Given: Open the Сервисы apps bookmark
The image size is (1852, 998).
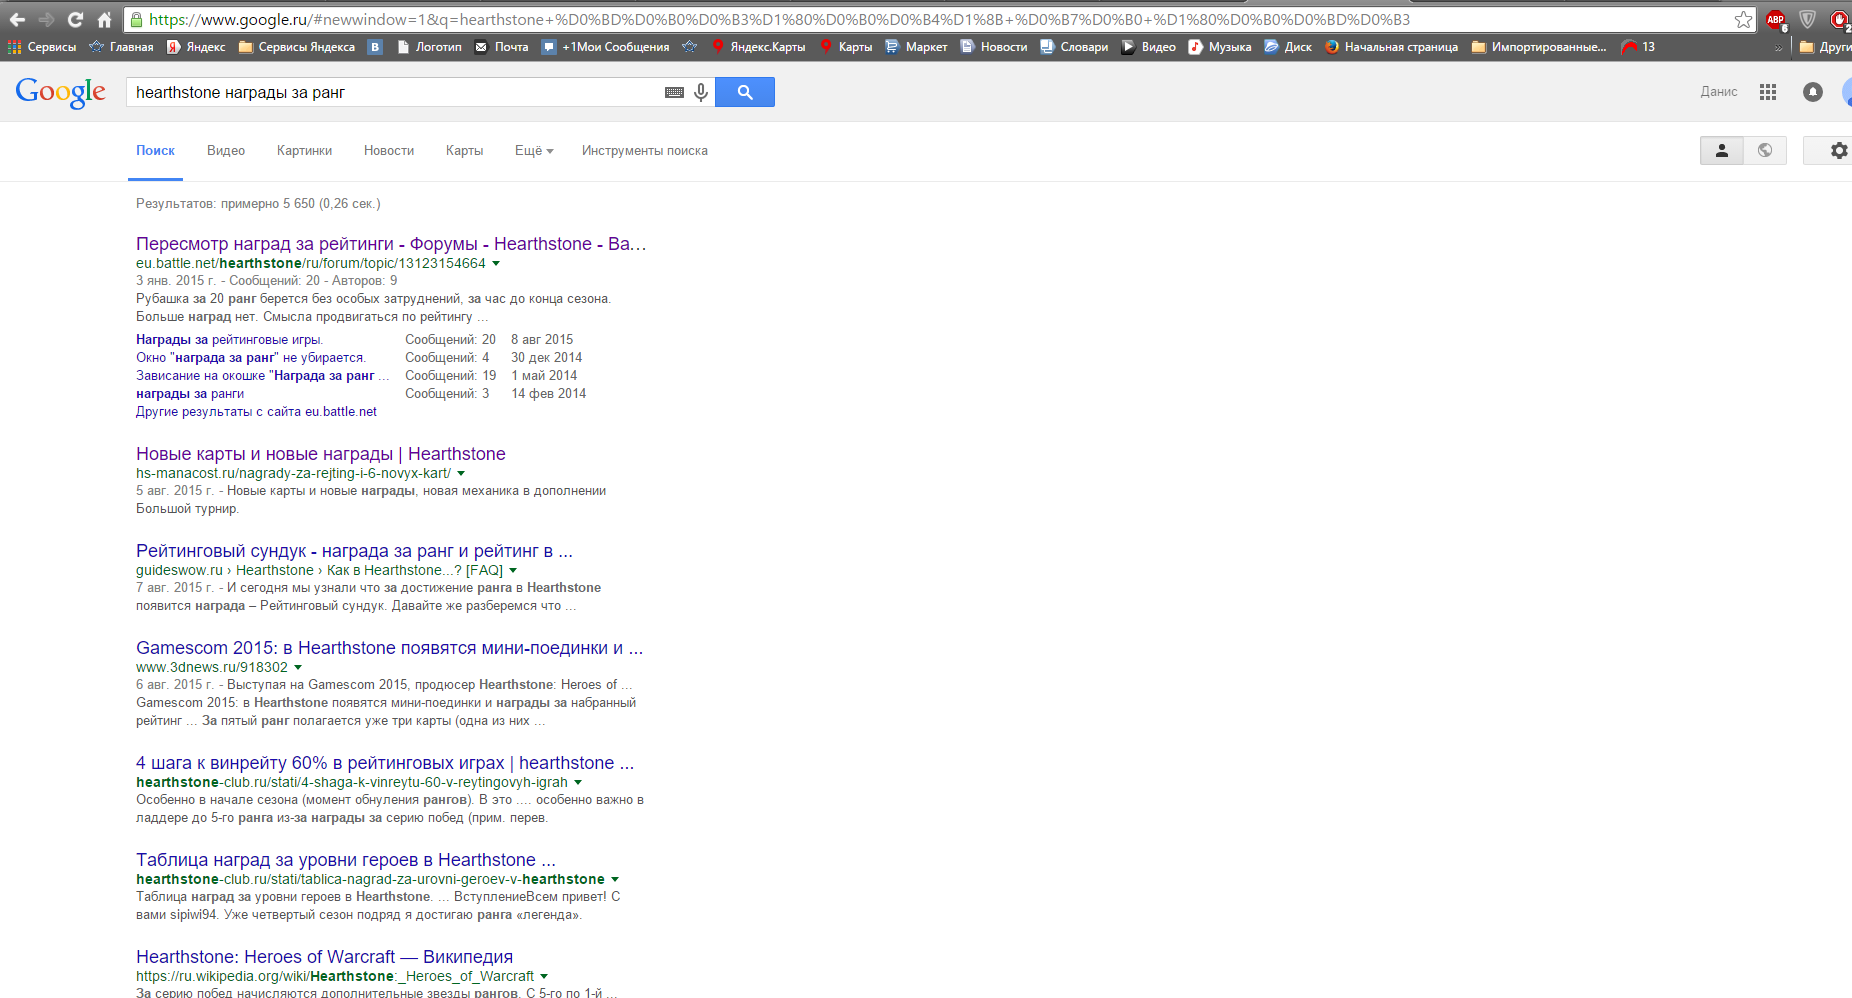Looking at the screenshot, I should 42,47.
